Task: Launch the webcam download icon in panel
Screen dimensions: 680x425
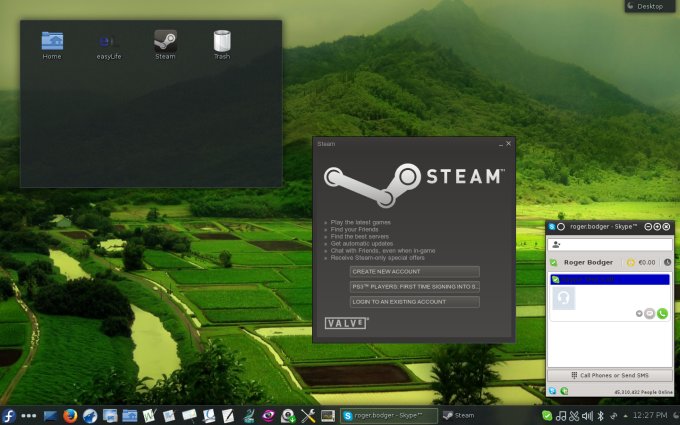Action: 288,416
